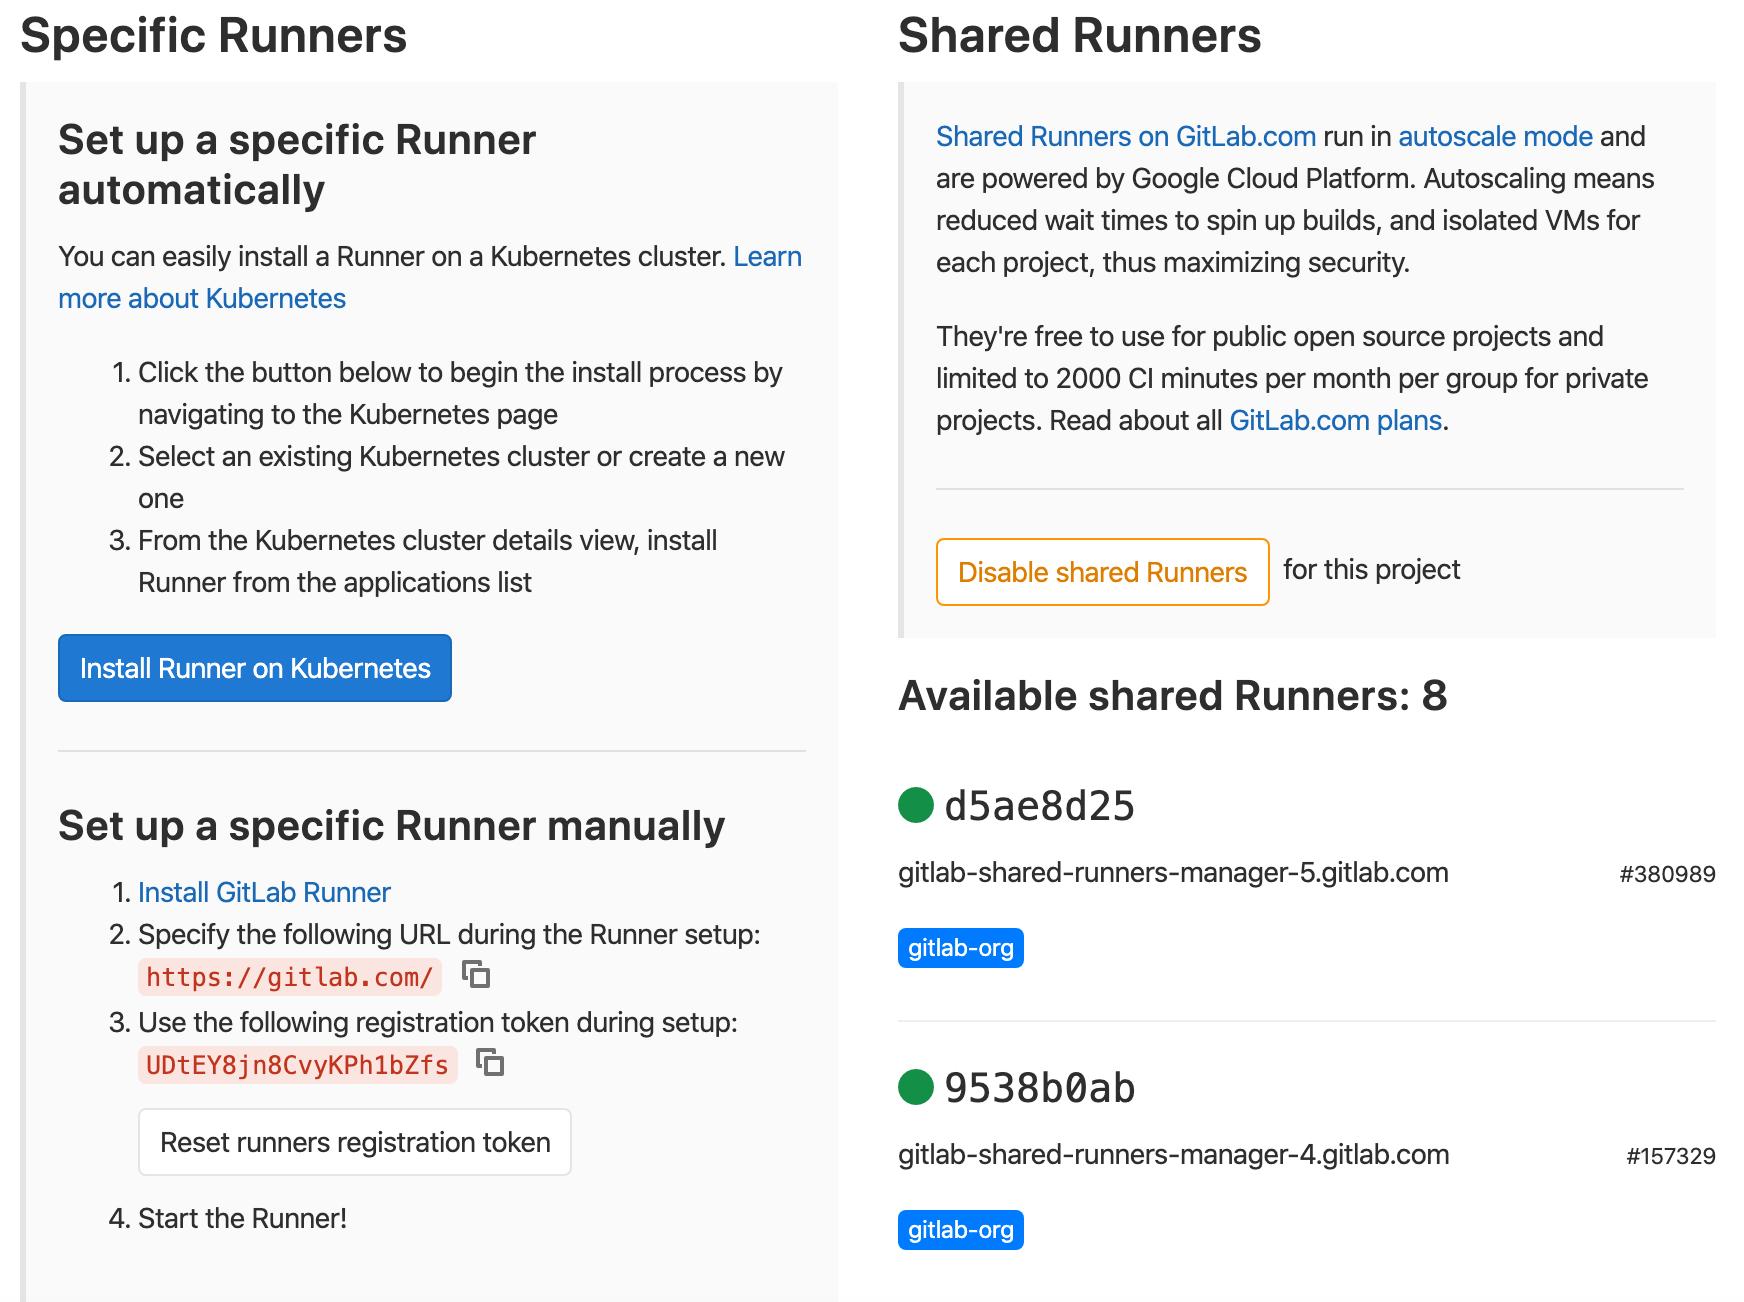Screen dimensions: 1744x1302
Task: Select the registration token UDtEY8jn8CvyKPh1bZfs
Action: (296, 1064)
